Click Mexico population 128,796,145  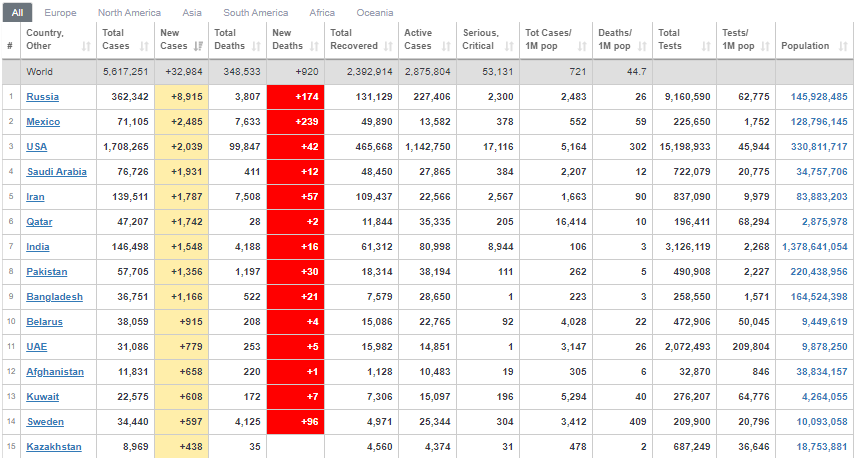pyautogui.click(x=819, y=122)
